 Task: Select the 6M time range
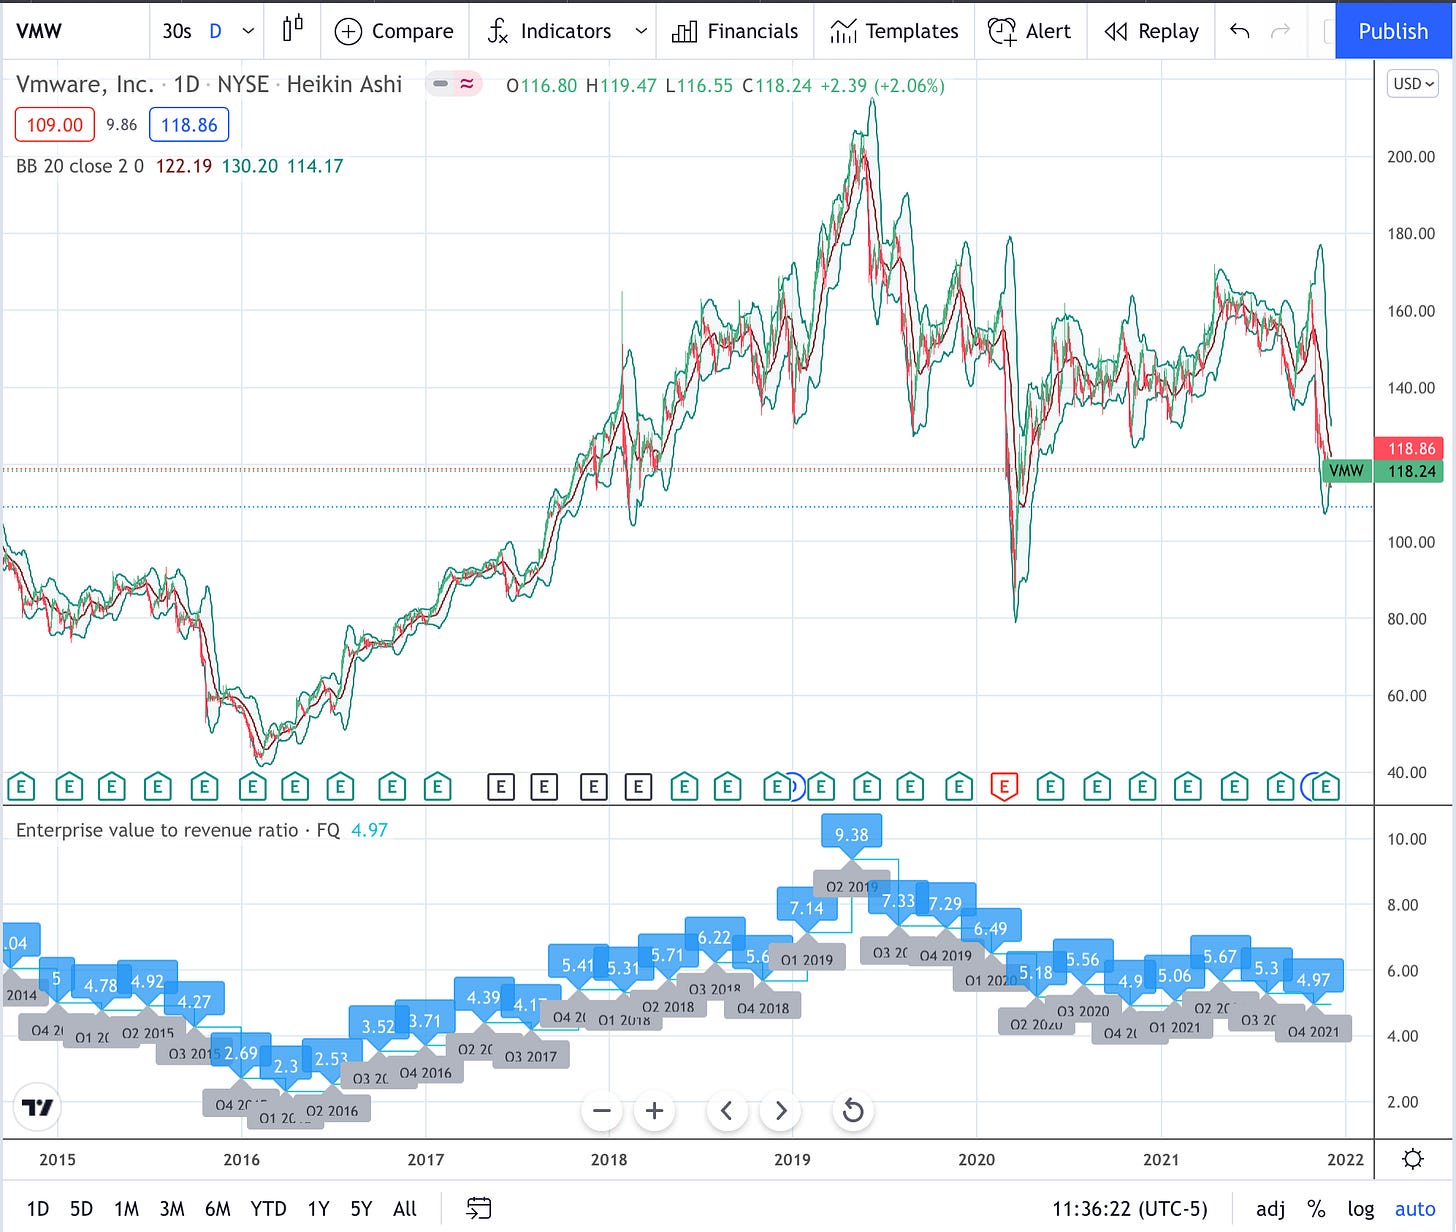218,1209
